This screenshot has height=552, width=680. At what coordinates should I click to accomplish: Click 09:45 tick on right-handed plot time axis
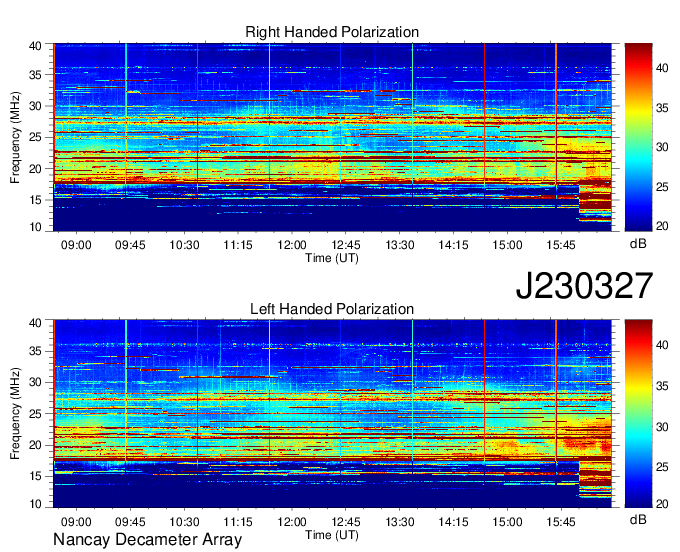[x=130, y=245]
